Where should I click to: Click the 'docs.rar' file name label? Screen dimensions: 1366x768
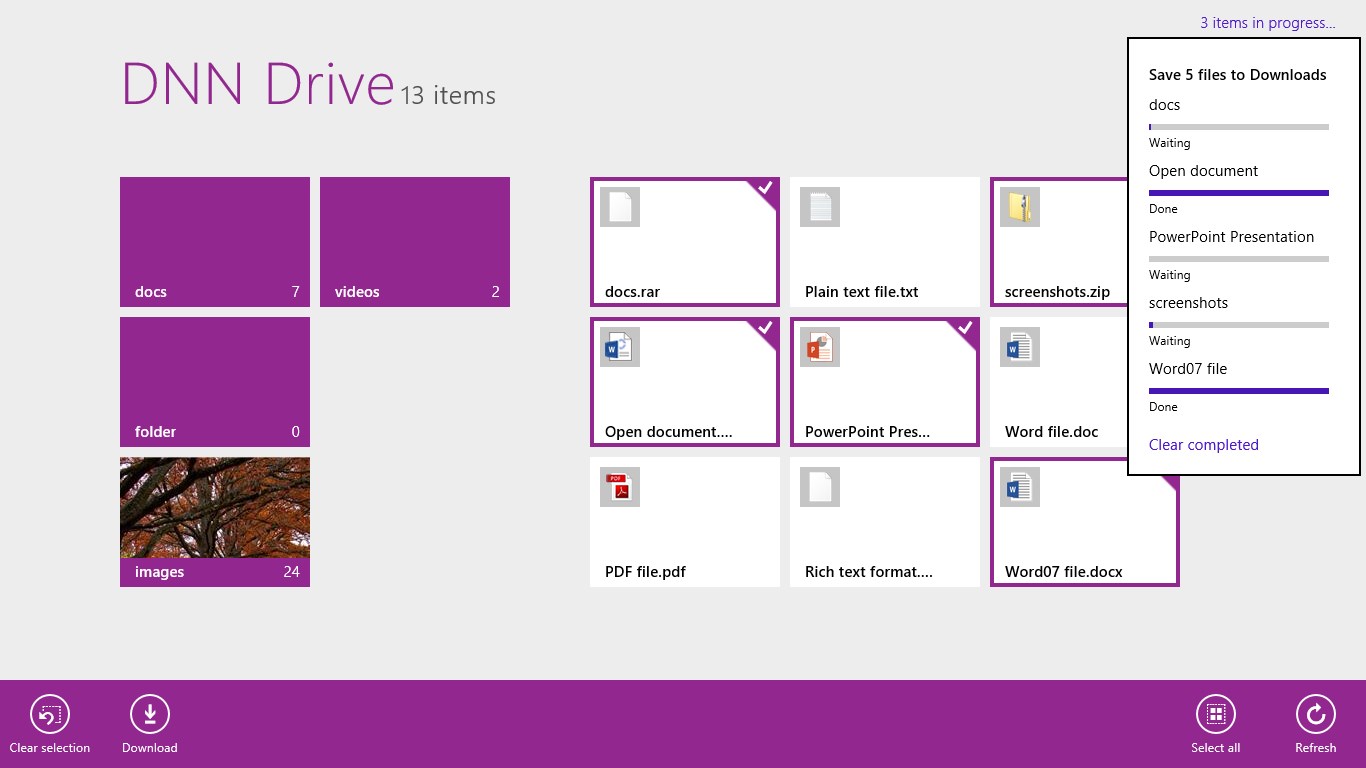(x=633, y=292)
